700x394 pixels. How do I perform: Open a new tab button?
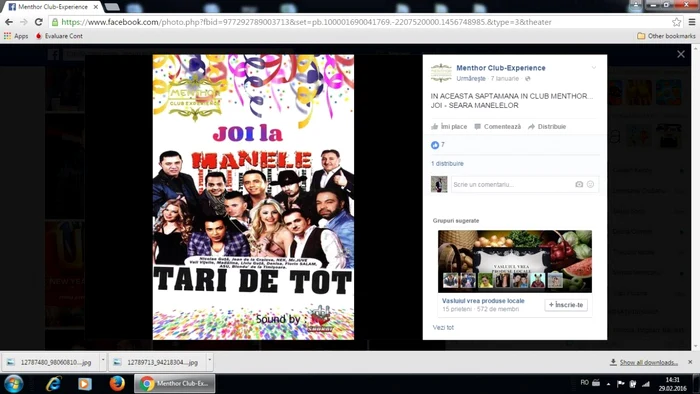(x=112, y=7)
